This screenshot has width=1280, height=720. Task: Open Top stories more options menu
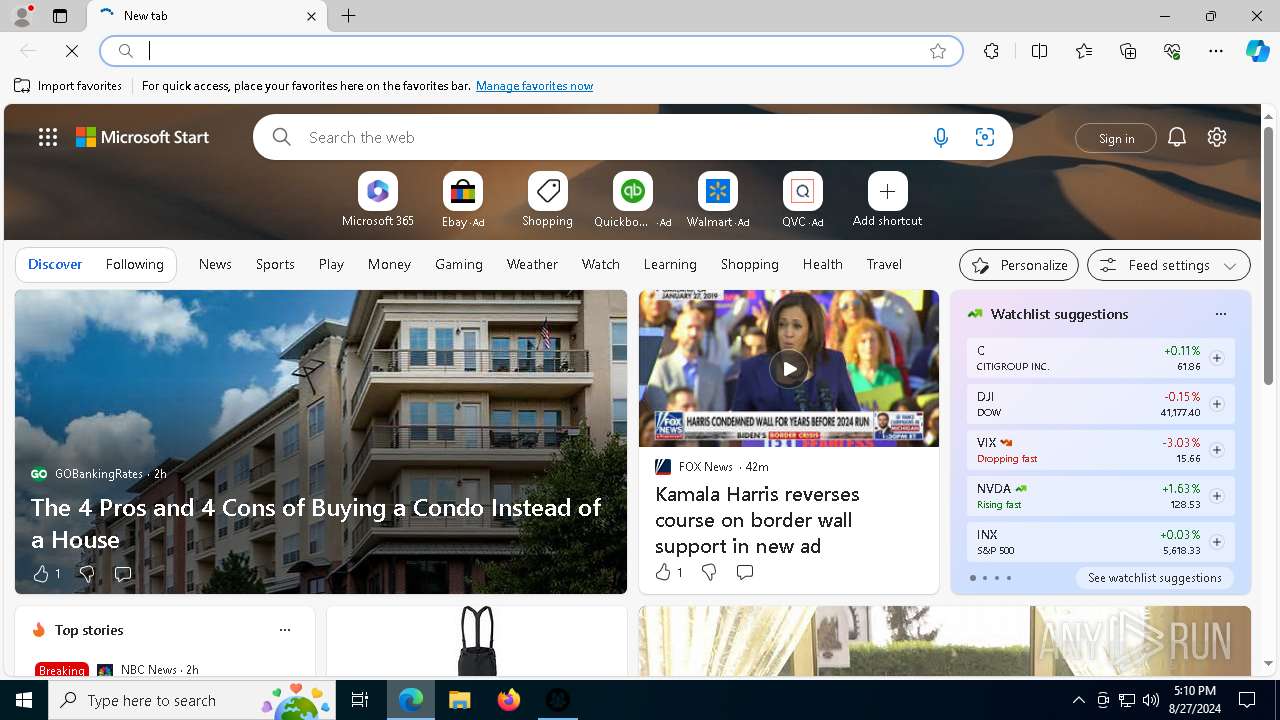click(x=285, y=630)
